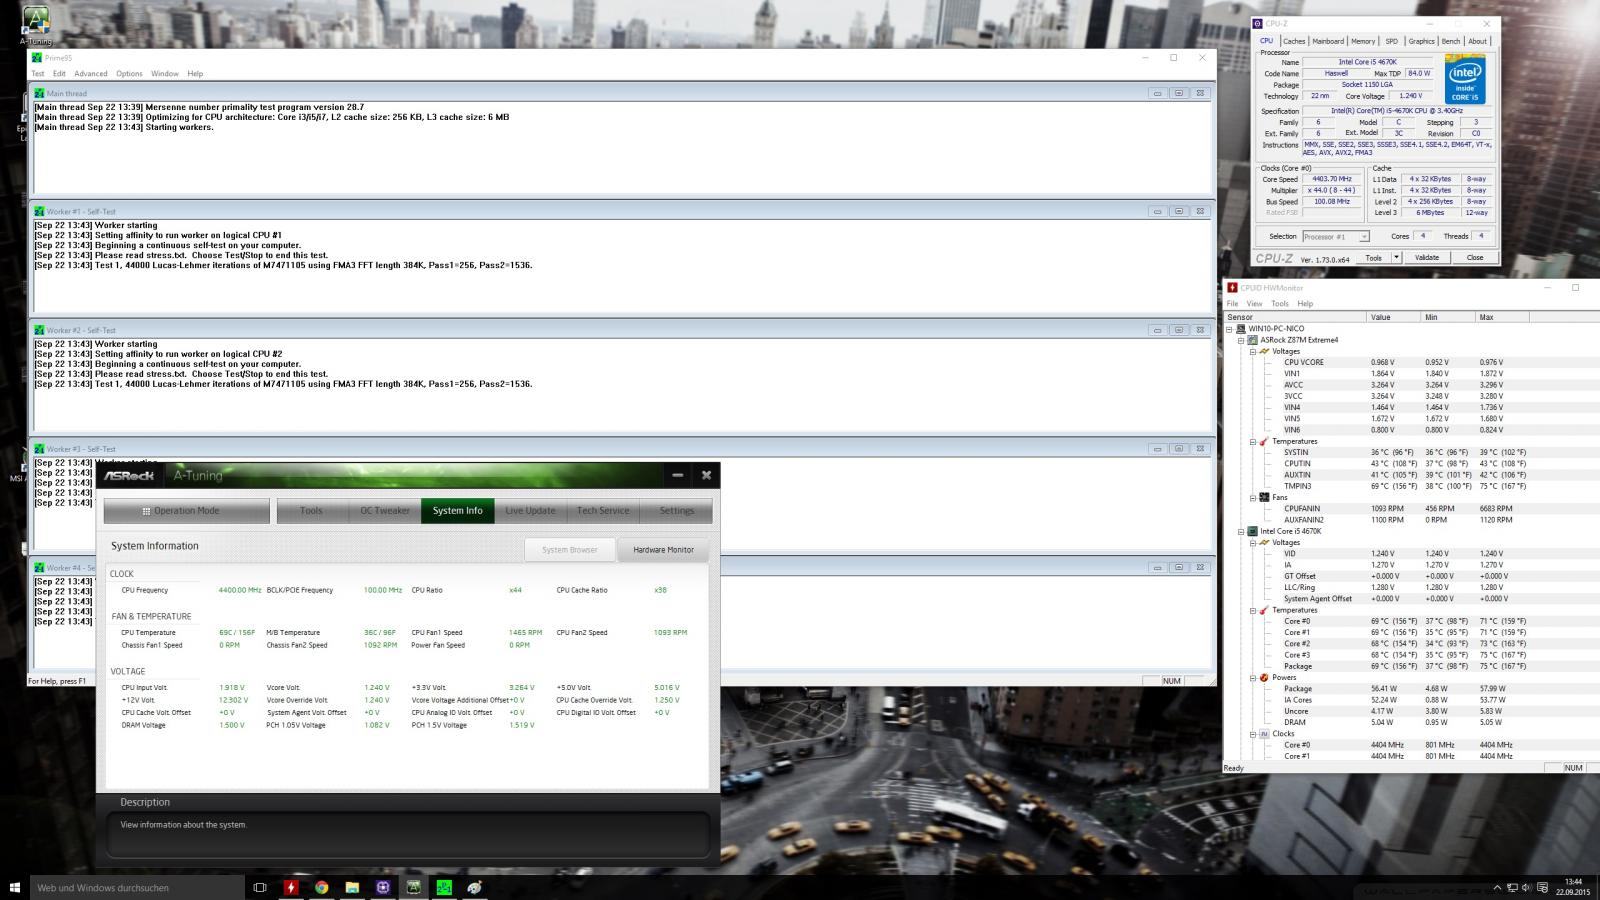This screenshot has width=1600, height=900.
Task: Click the Validate button in CPU-Z
Action: [1427, 257]
